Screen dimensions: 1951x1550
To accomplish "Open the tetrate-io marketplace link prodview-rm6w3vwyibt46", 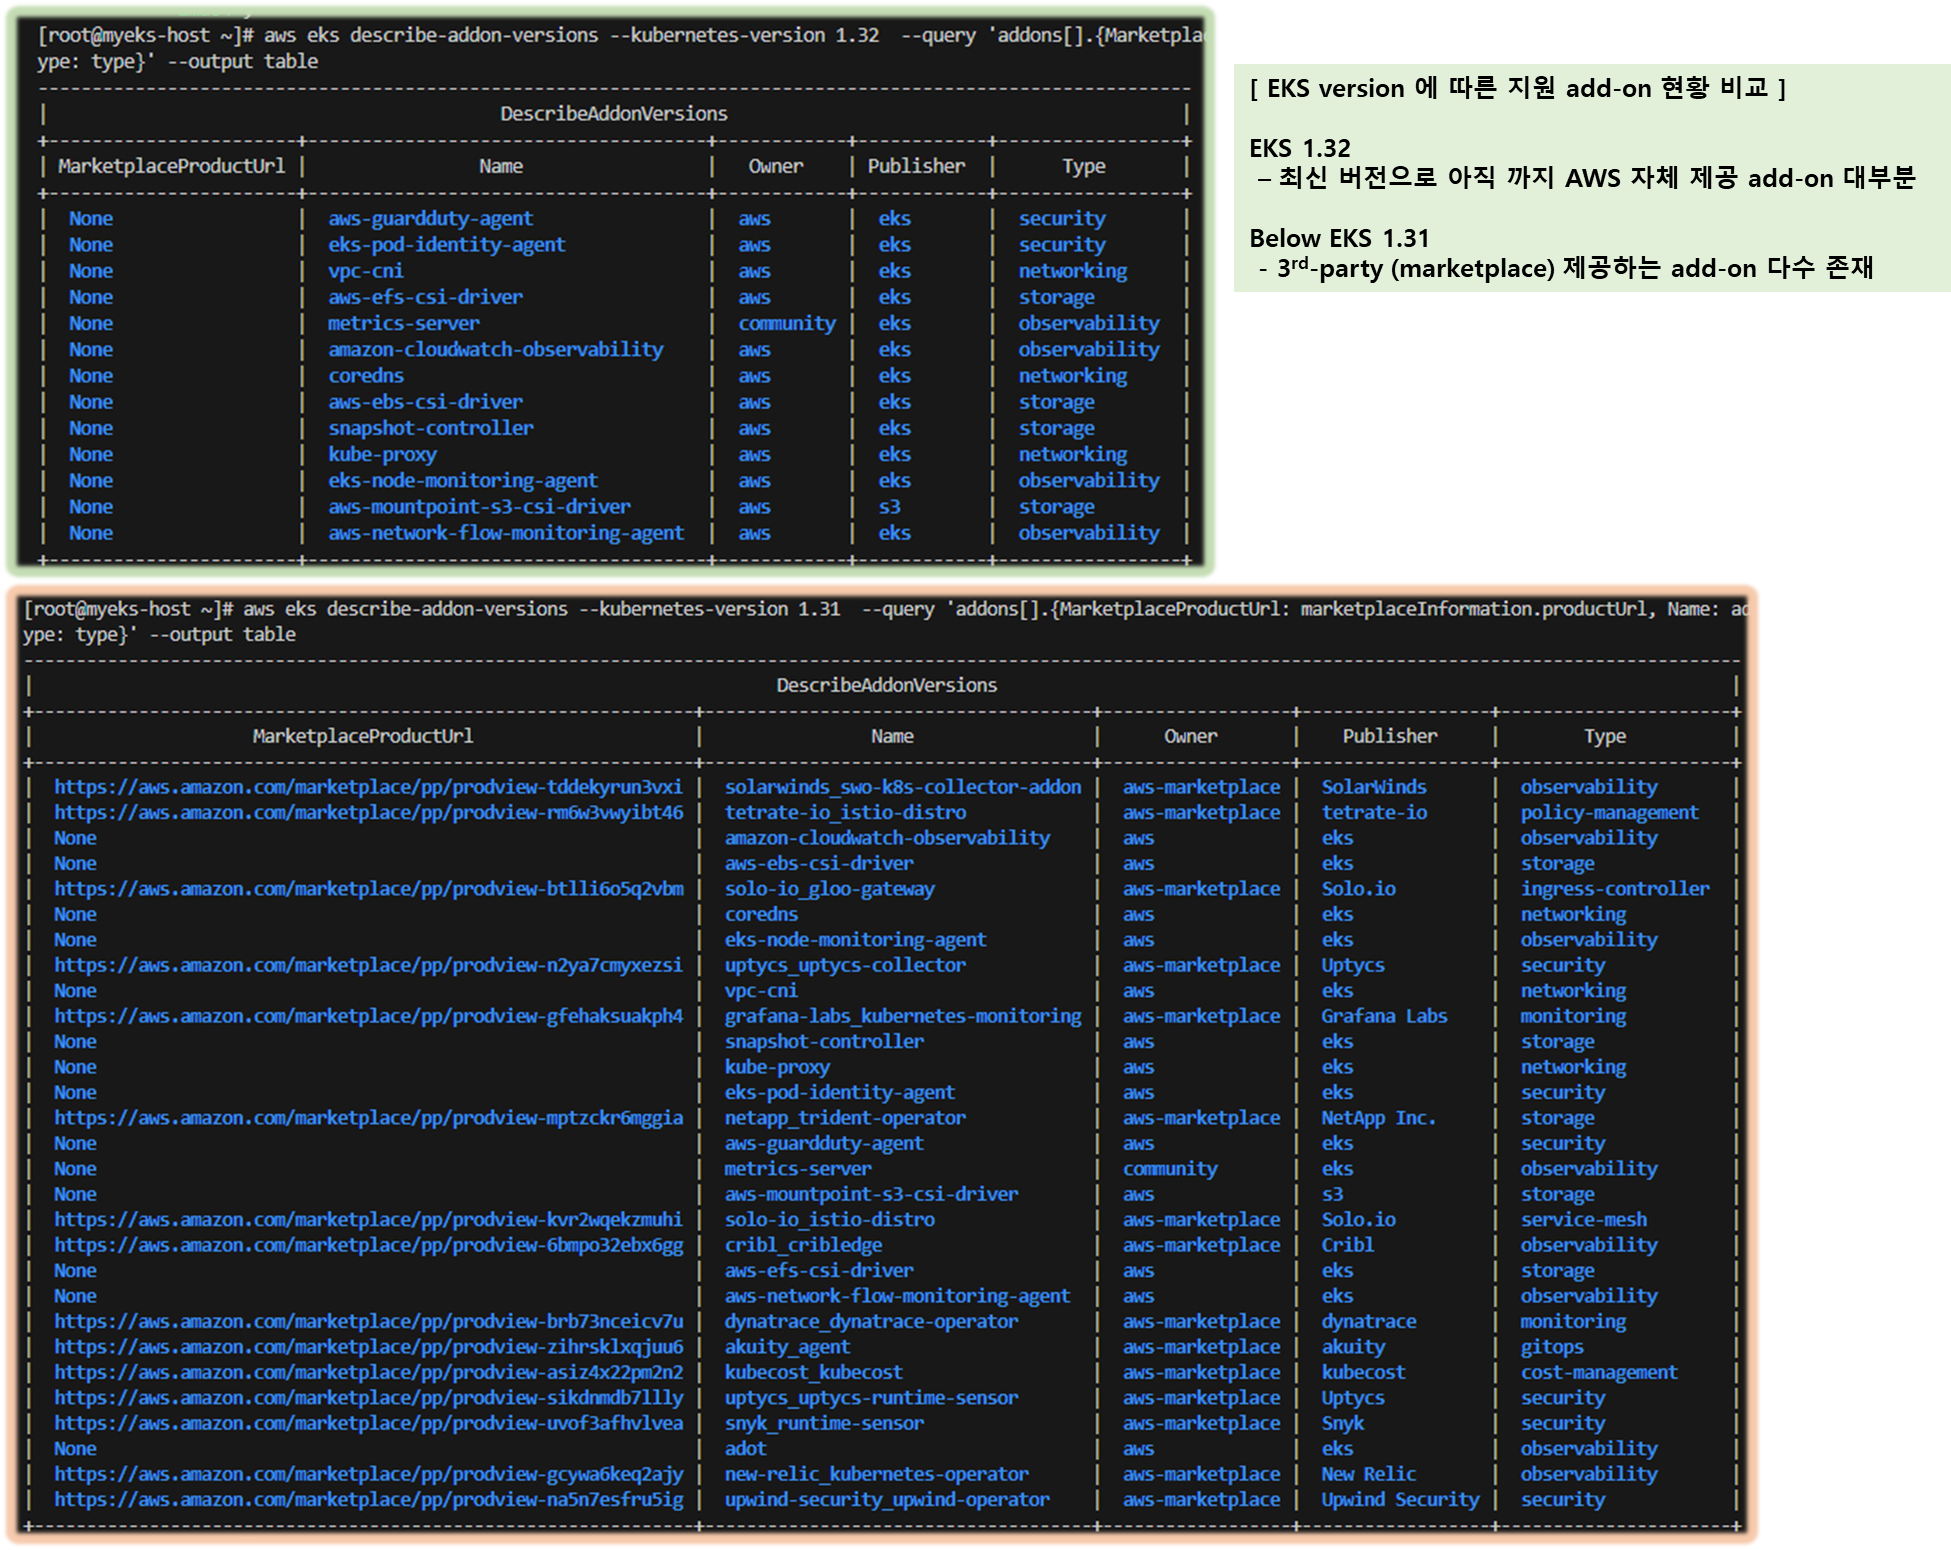I will (x=368, y=813).
